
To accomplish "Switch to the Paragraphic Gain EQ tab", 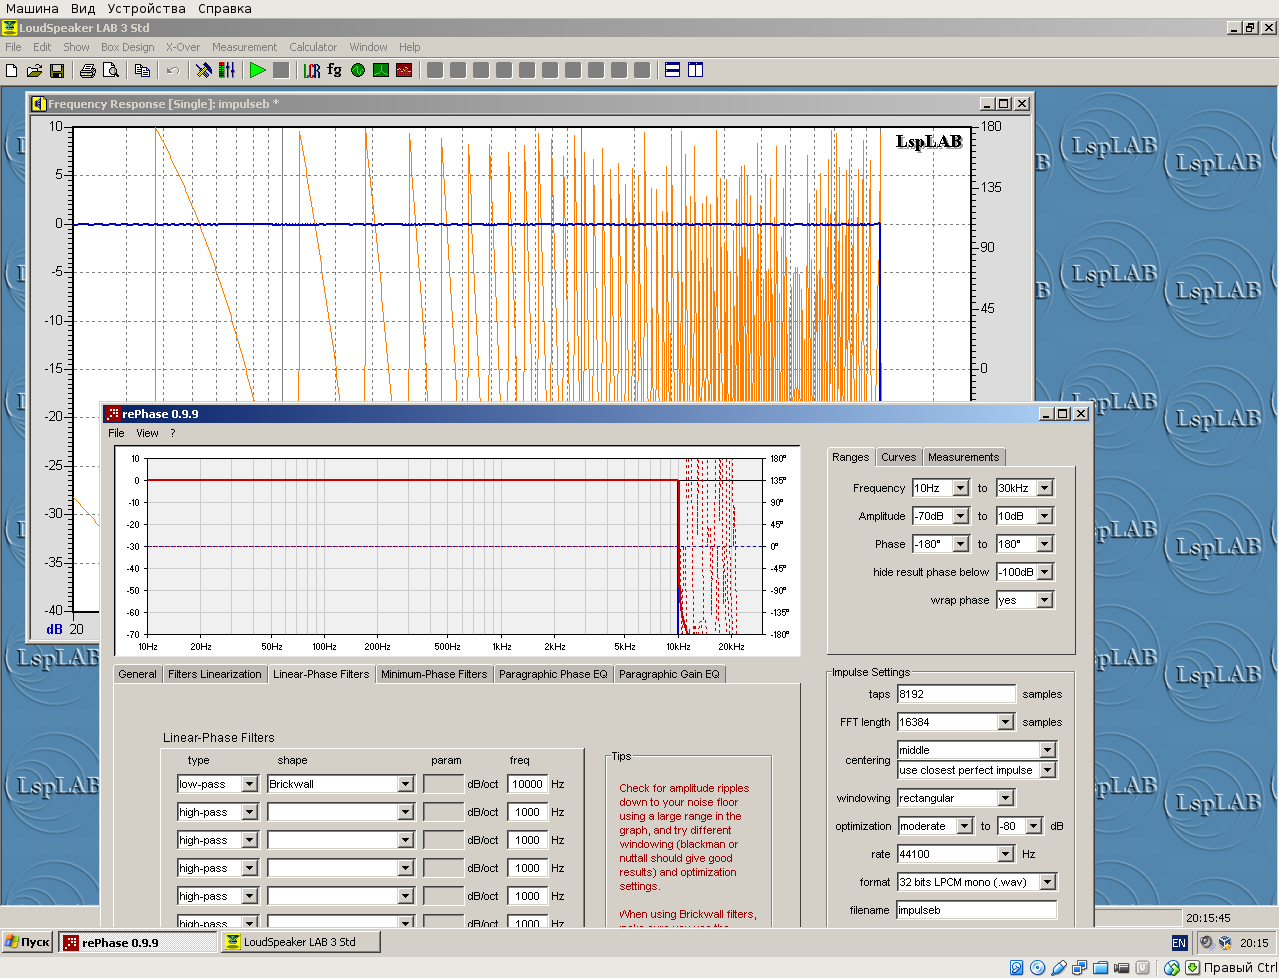I will [x=669, y=674].
